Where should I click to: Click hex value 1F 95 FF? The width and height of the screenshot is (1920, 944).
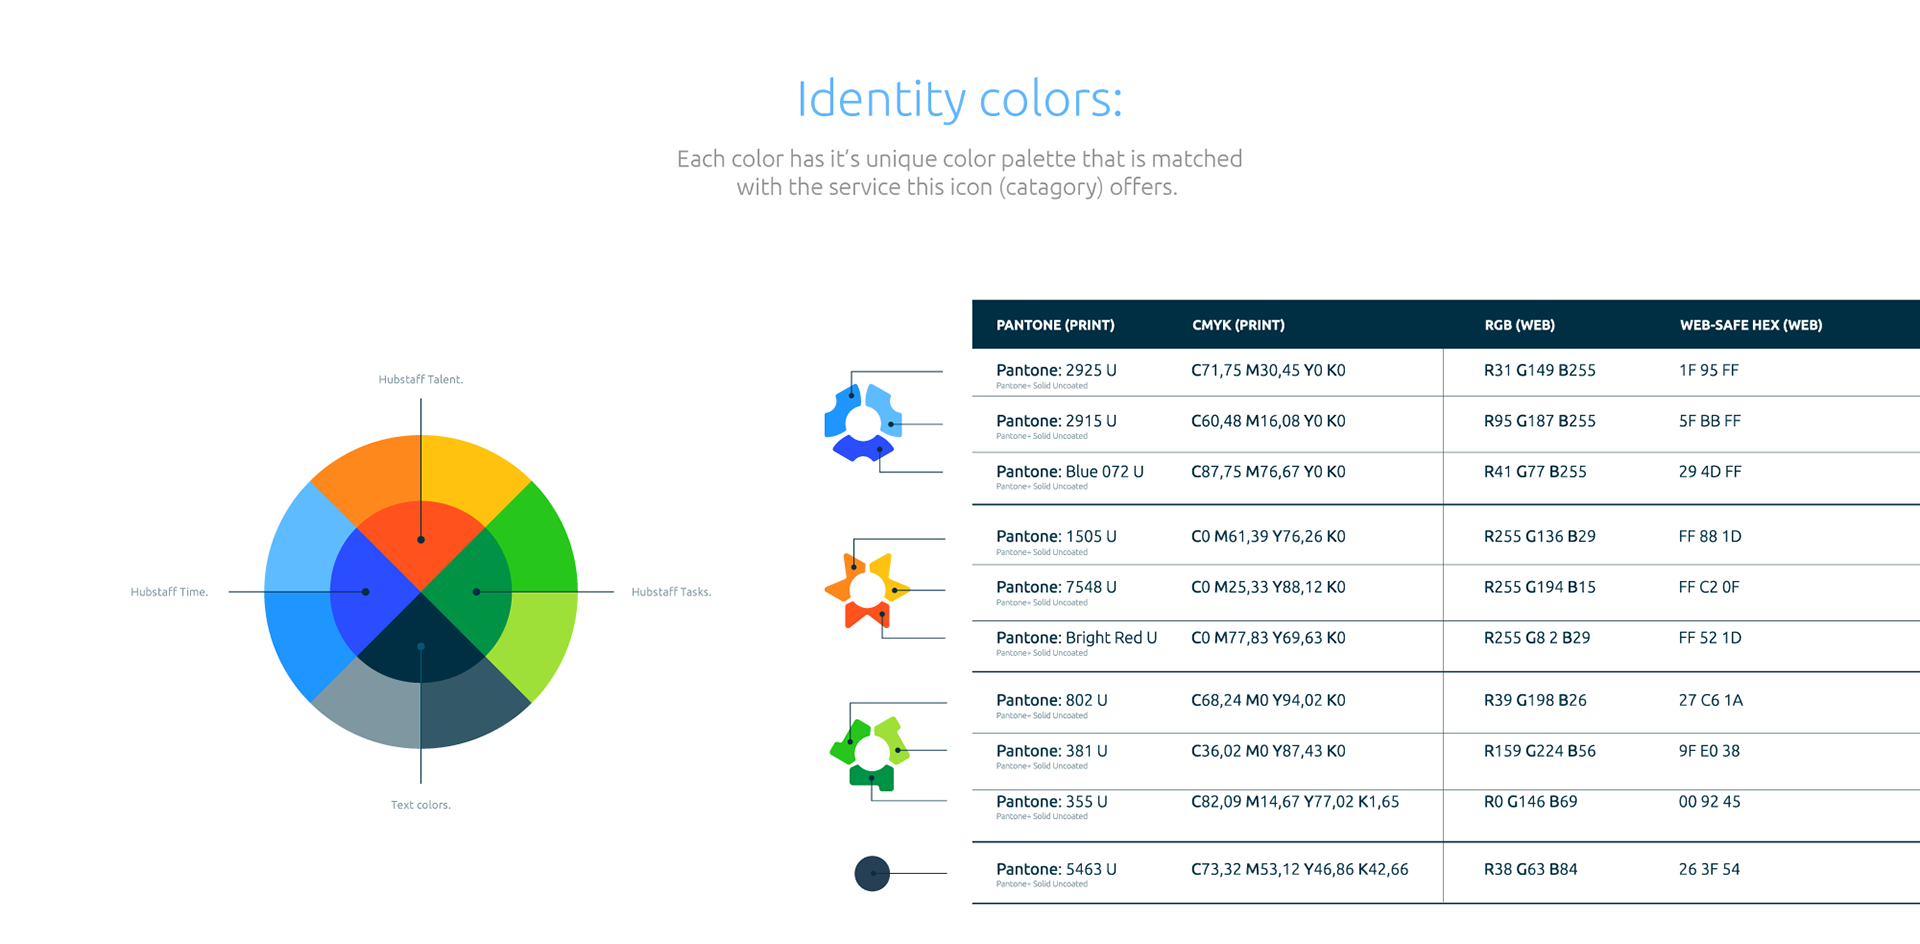coord(1709,370)
